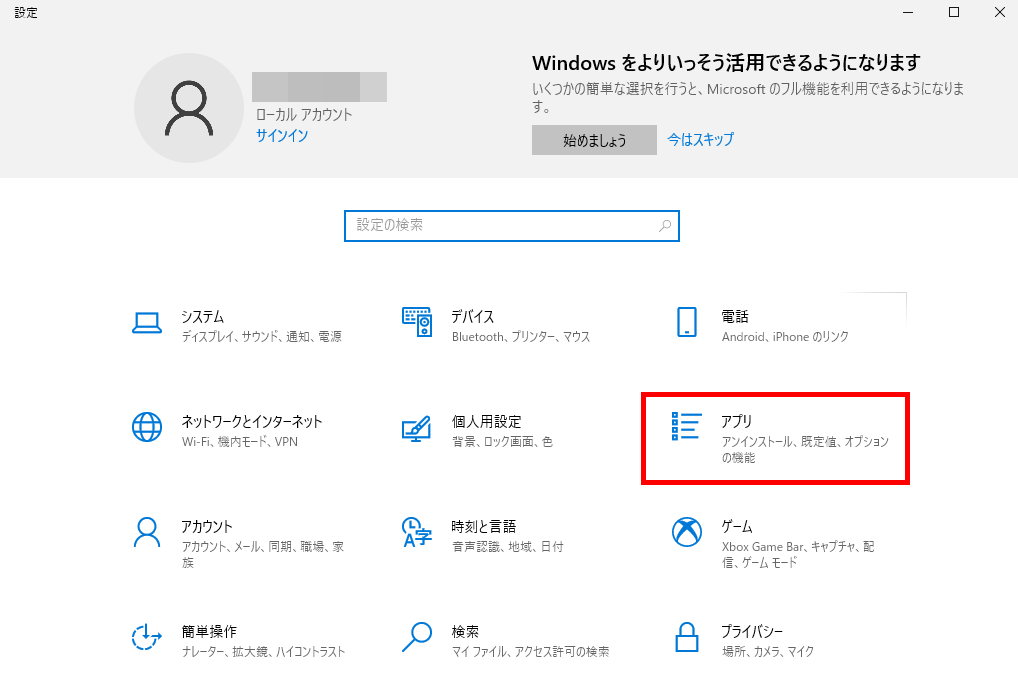Click the 場所、カメラ、マイク description
This screenshot has width=1018, height=693.
point(767,651)
